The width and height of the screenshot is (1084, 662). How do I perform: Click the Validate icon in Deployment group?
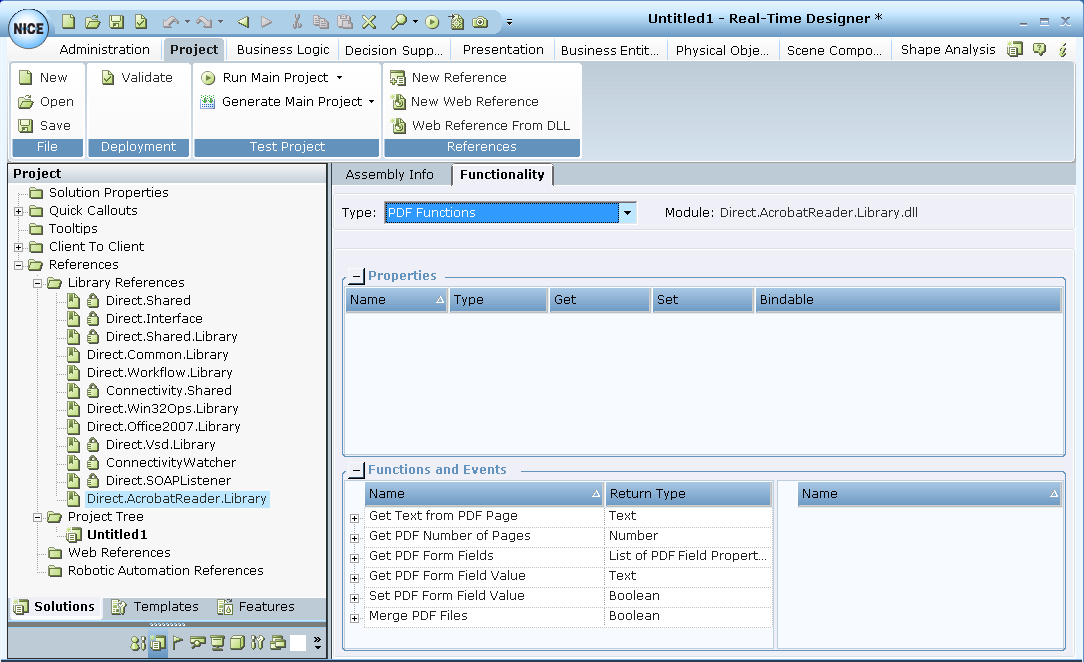[x=108, y=78]
